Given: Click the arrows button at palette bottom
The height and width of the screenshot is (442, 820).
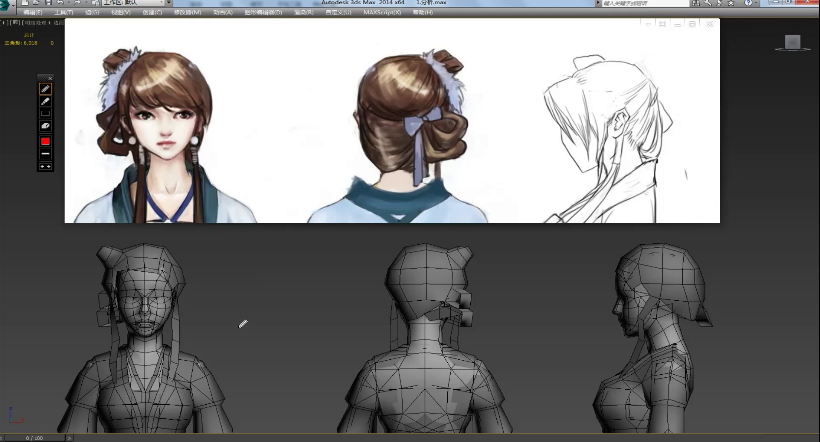Looking at the screenshot, I should coord(45,166).
